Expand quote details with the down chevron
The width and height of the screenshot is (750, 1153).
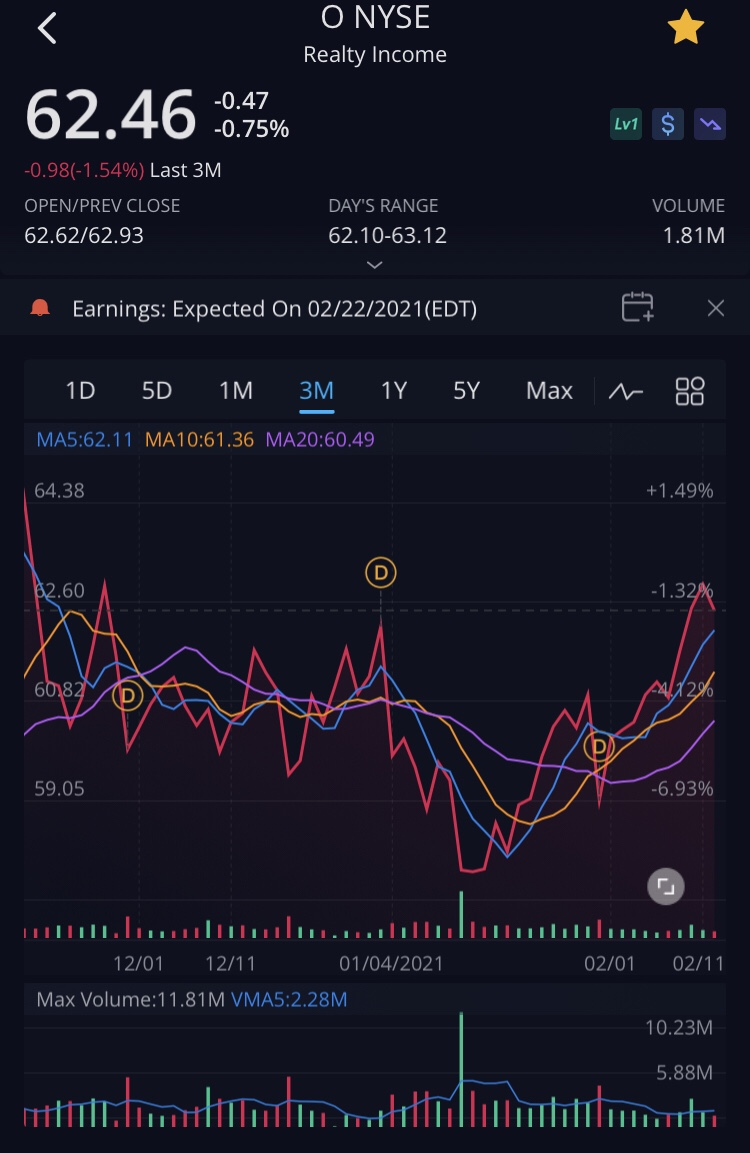tap(374, 265)
